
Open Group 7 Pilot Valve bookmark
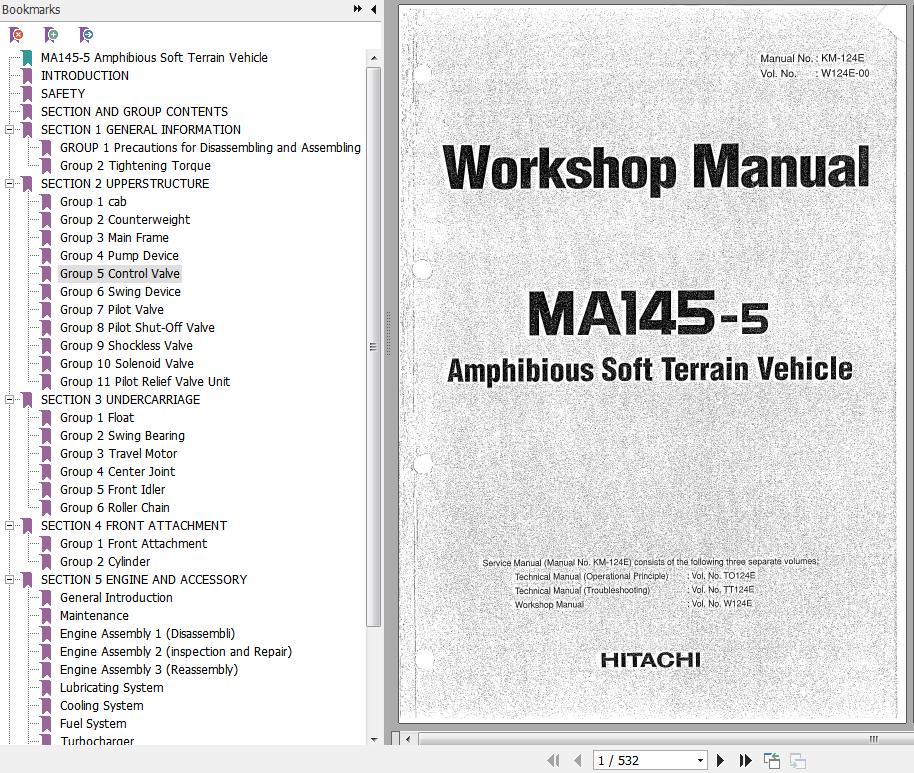click(x=111, y=310)
